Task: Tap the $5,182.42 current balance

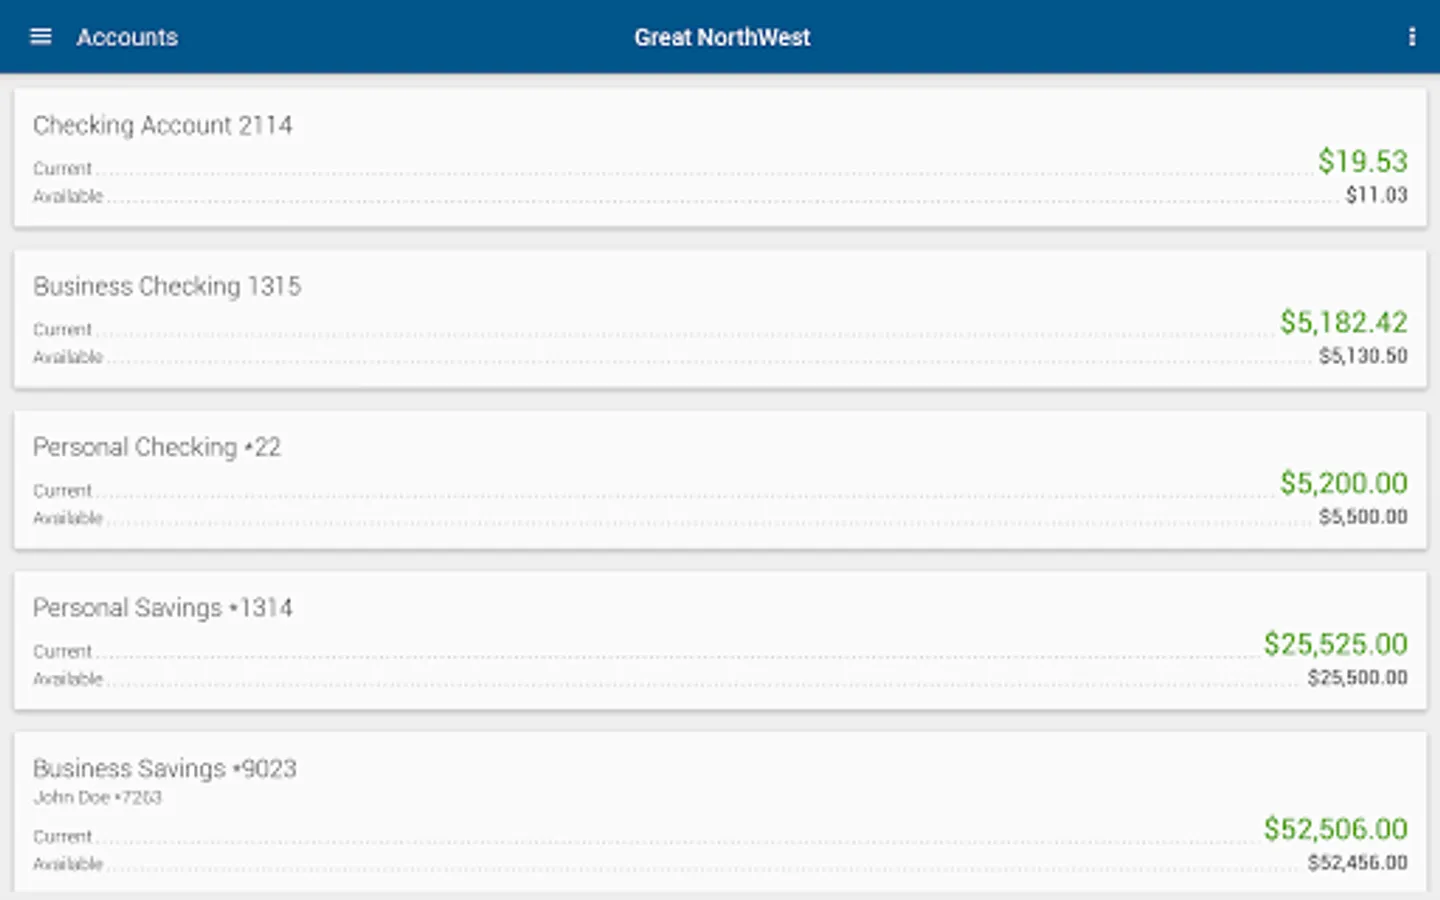Action: [x=1343, y=322]
